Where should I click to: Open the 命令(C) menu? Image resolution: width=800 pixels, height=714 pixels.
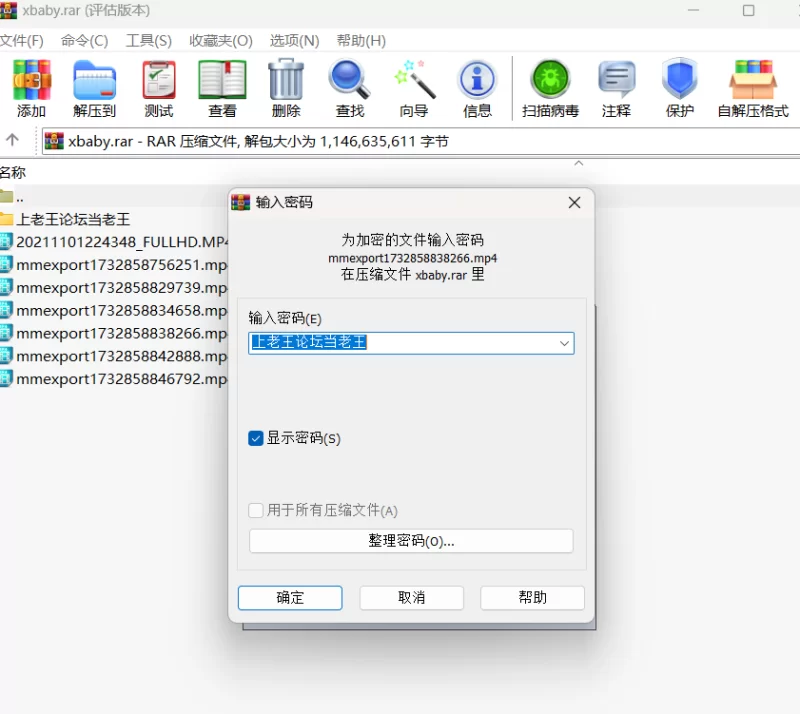(x=85, y=40)
